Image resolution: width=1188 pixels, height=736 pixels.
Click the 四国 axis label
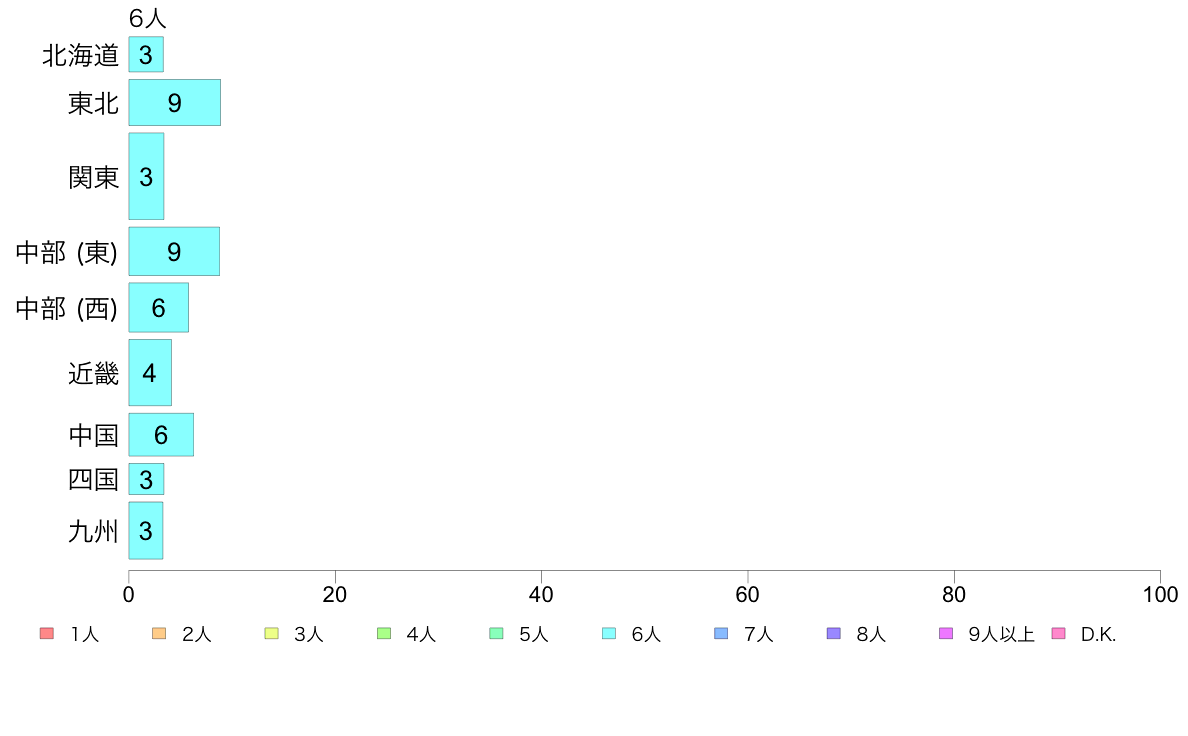tap(94, 480)
